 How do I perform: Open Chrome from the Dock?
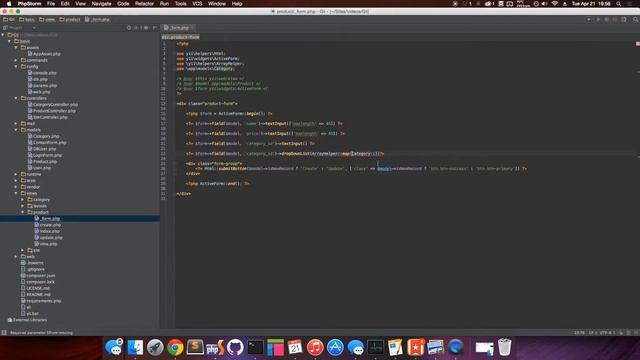175,348
